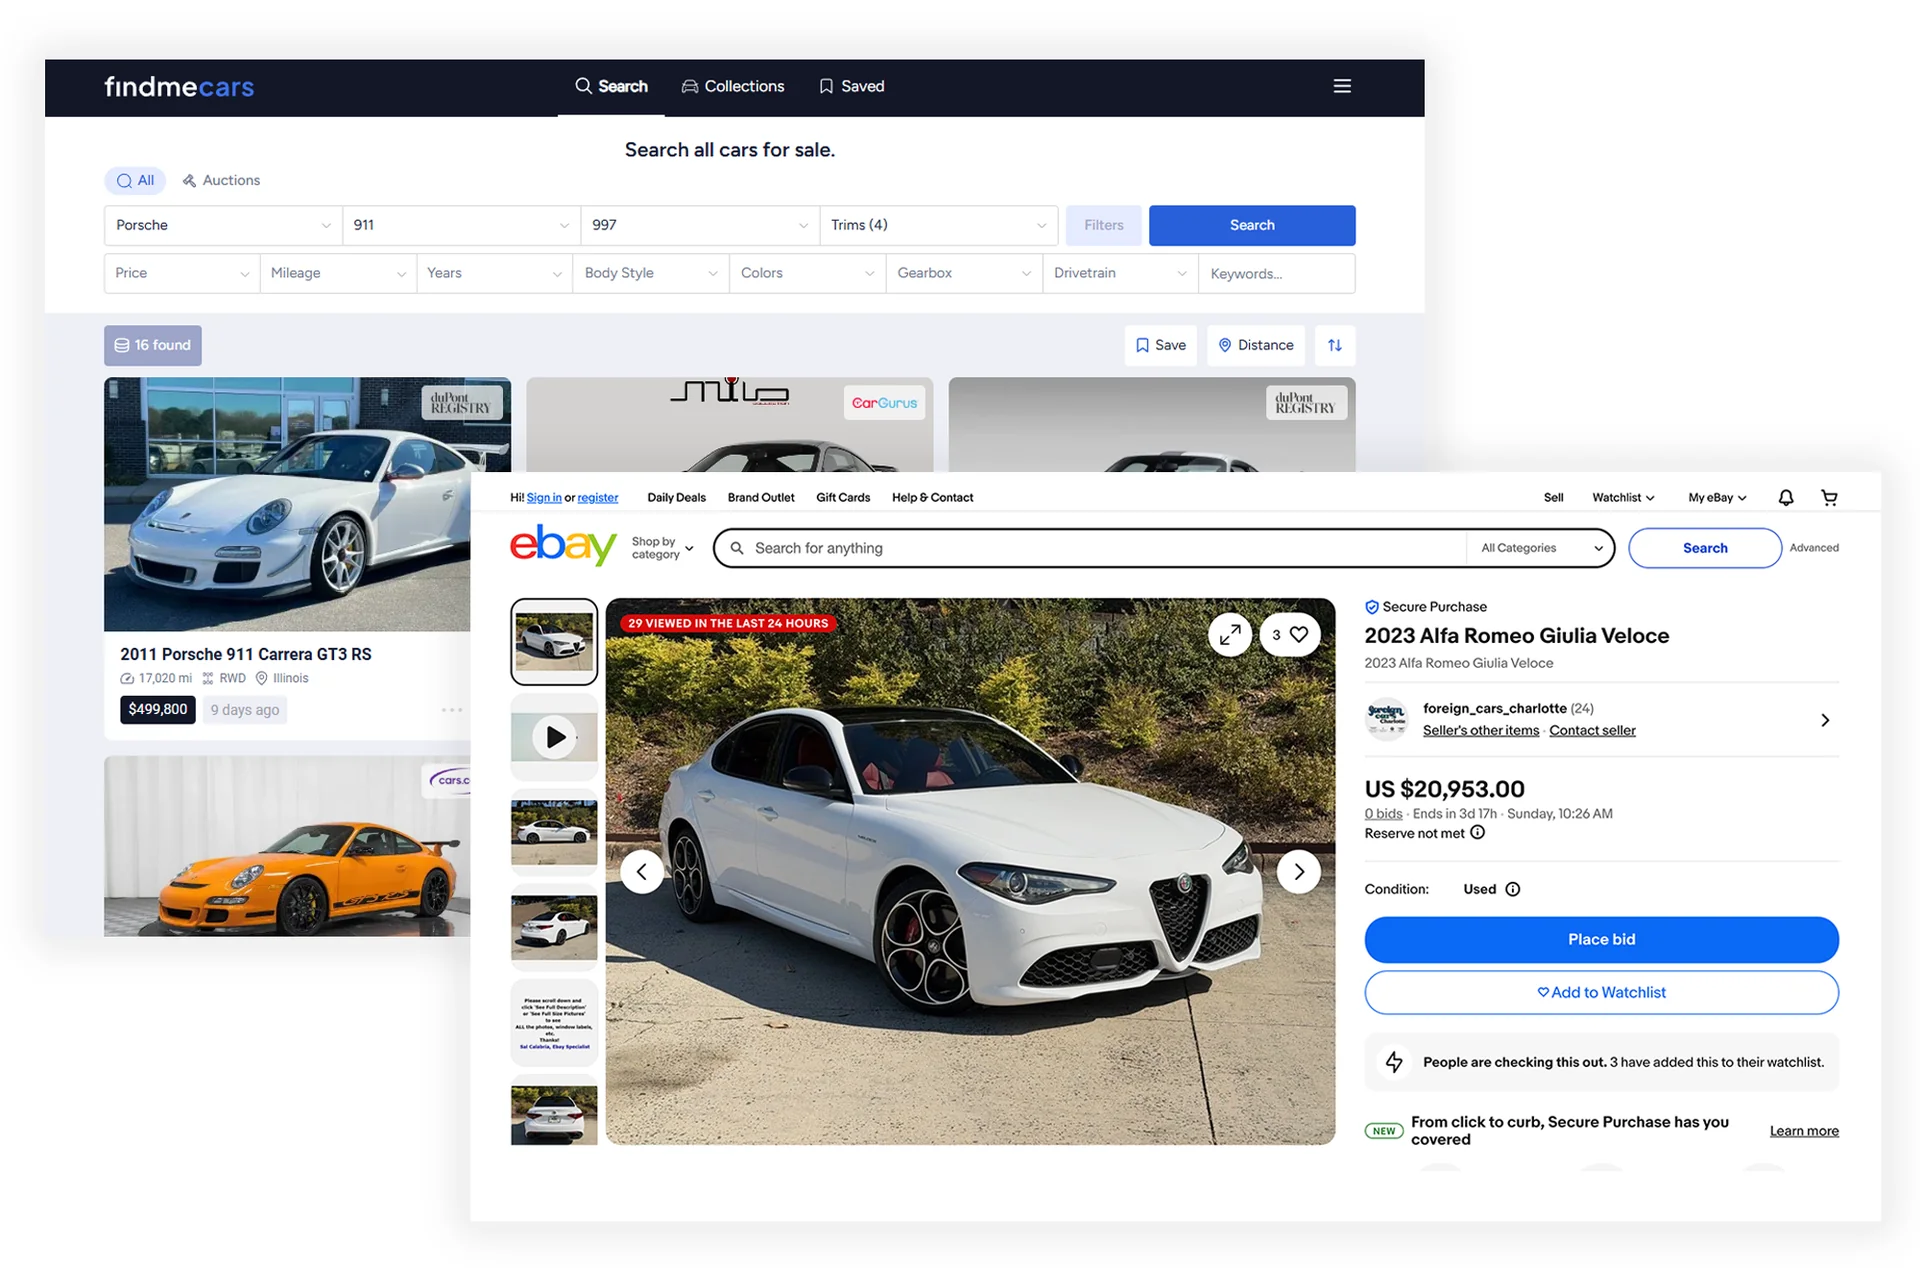Viewport: 1920px width, 1283px height.
Task: Expand the Body Style filter dropdown
Action: click(650, 273)
